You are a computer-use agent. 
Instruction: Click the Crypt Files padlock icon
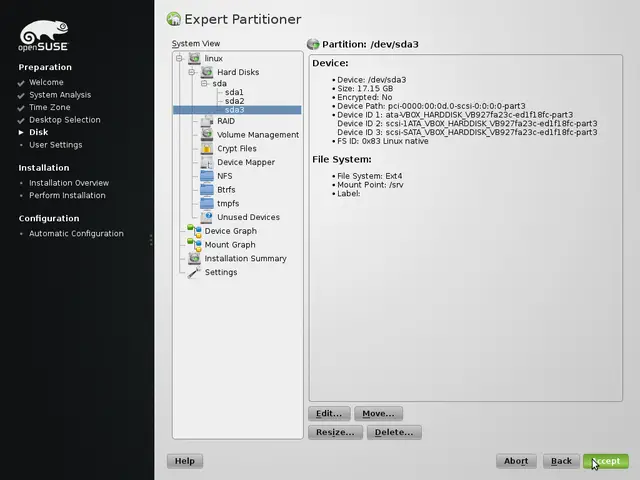(x=207, y=148)
